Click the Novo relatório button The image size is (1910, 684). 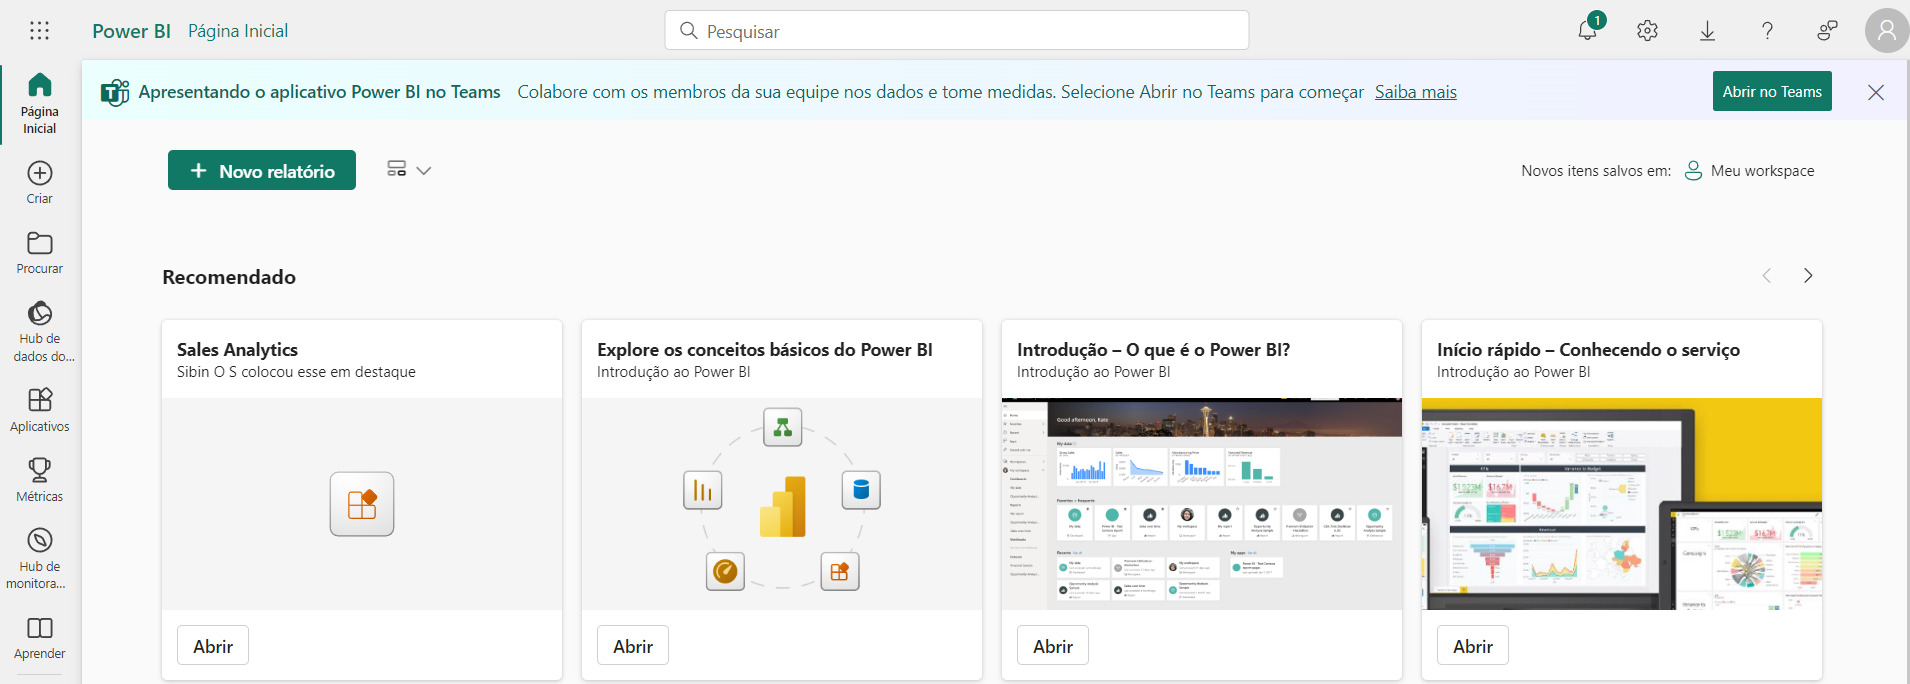click(262, 170)
